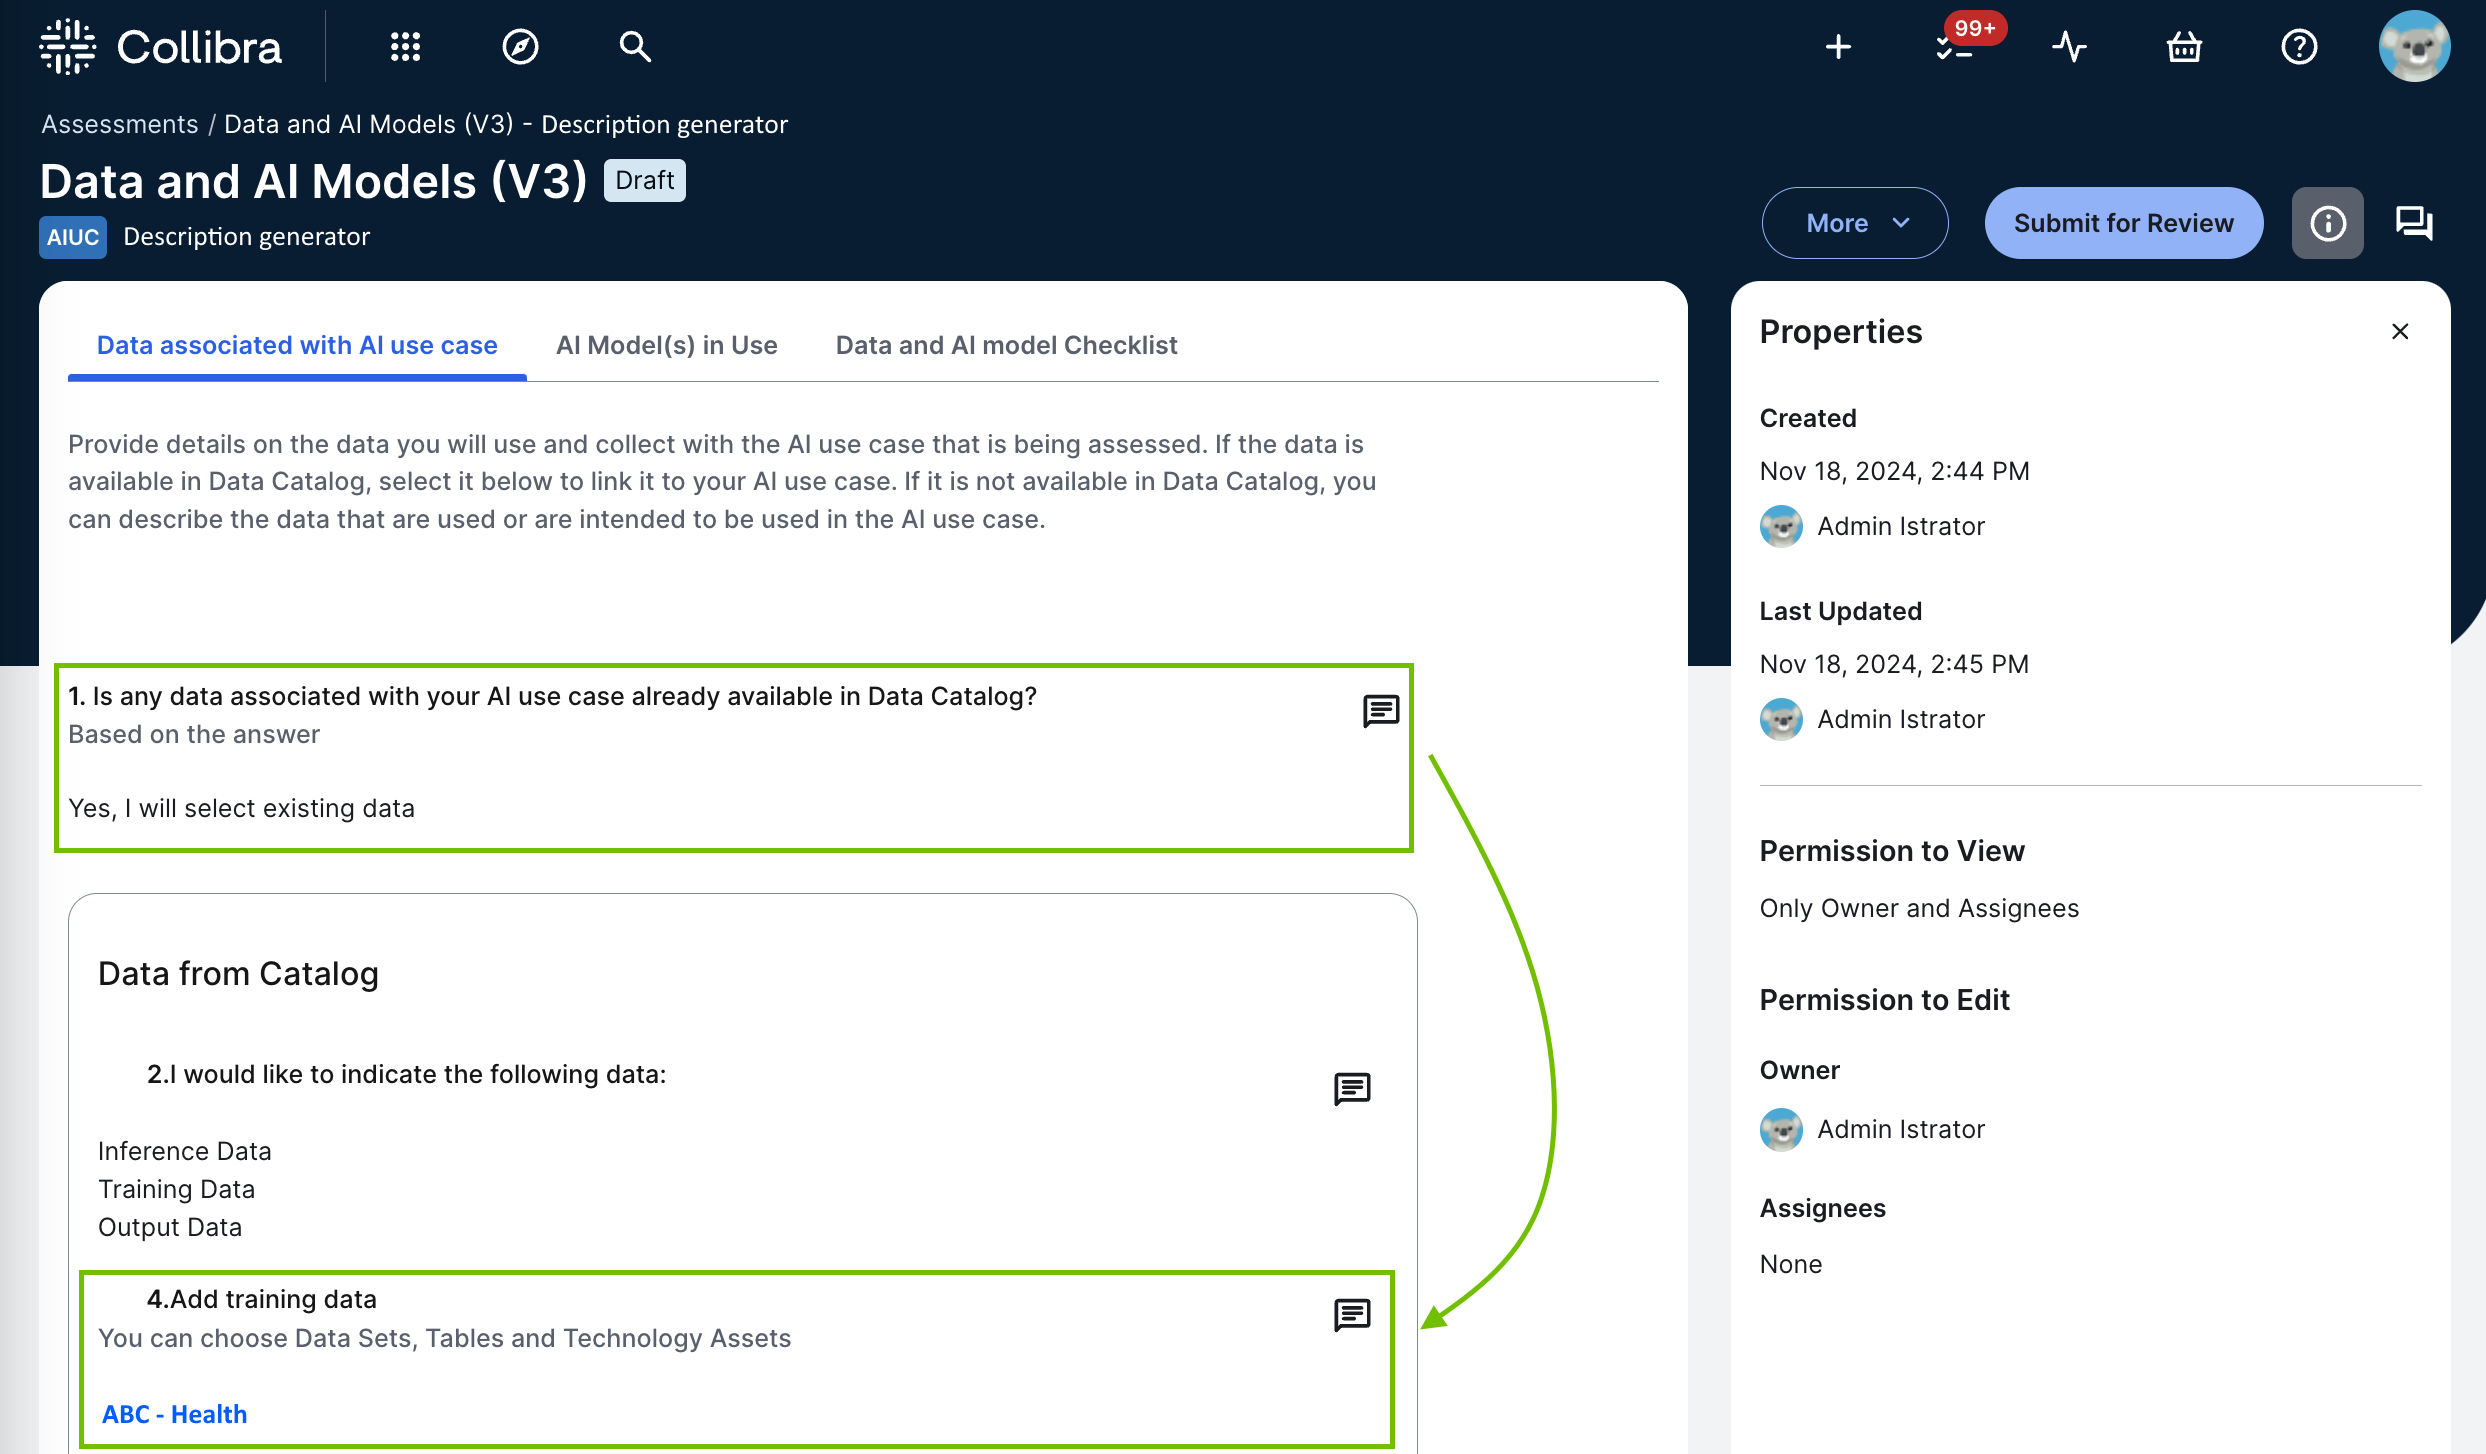Click the activity pulse icon
This screenshot has width=2486, height=1454.
[x=2069, y=47]
